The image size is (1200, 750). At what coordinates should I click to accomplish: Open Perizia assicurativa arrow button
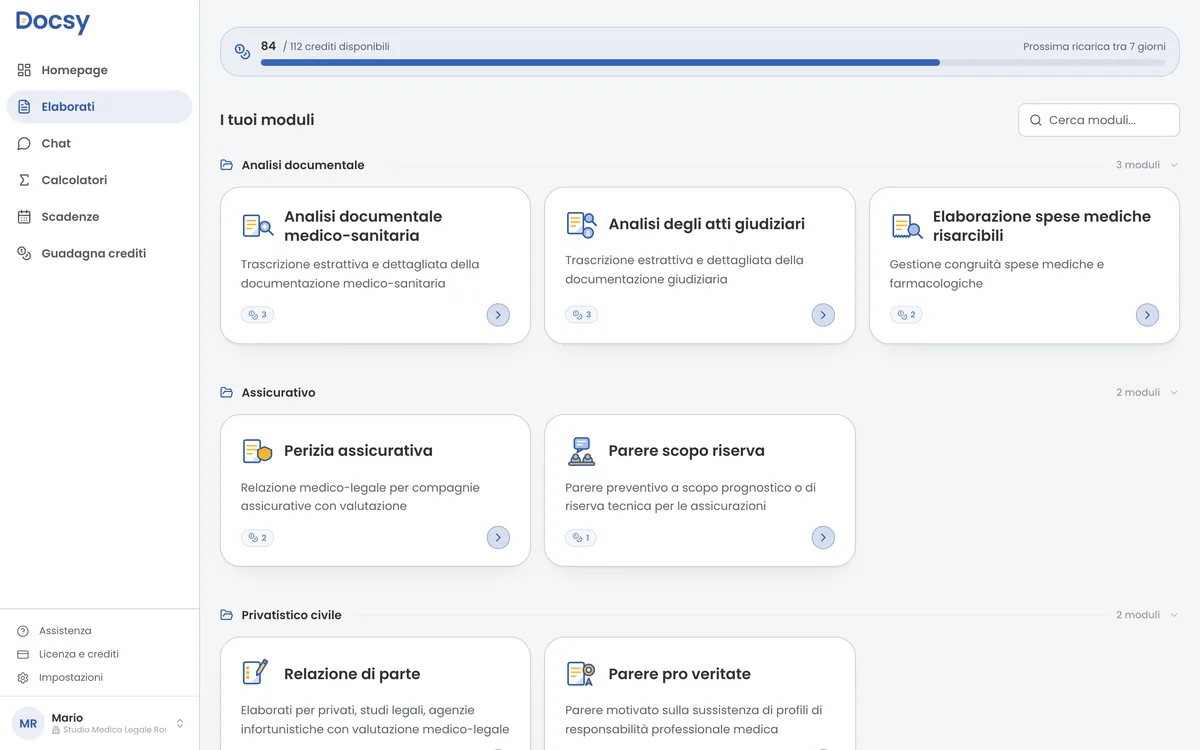(x=498, y=538)
